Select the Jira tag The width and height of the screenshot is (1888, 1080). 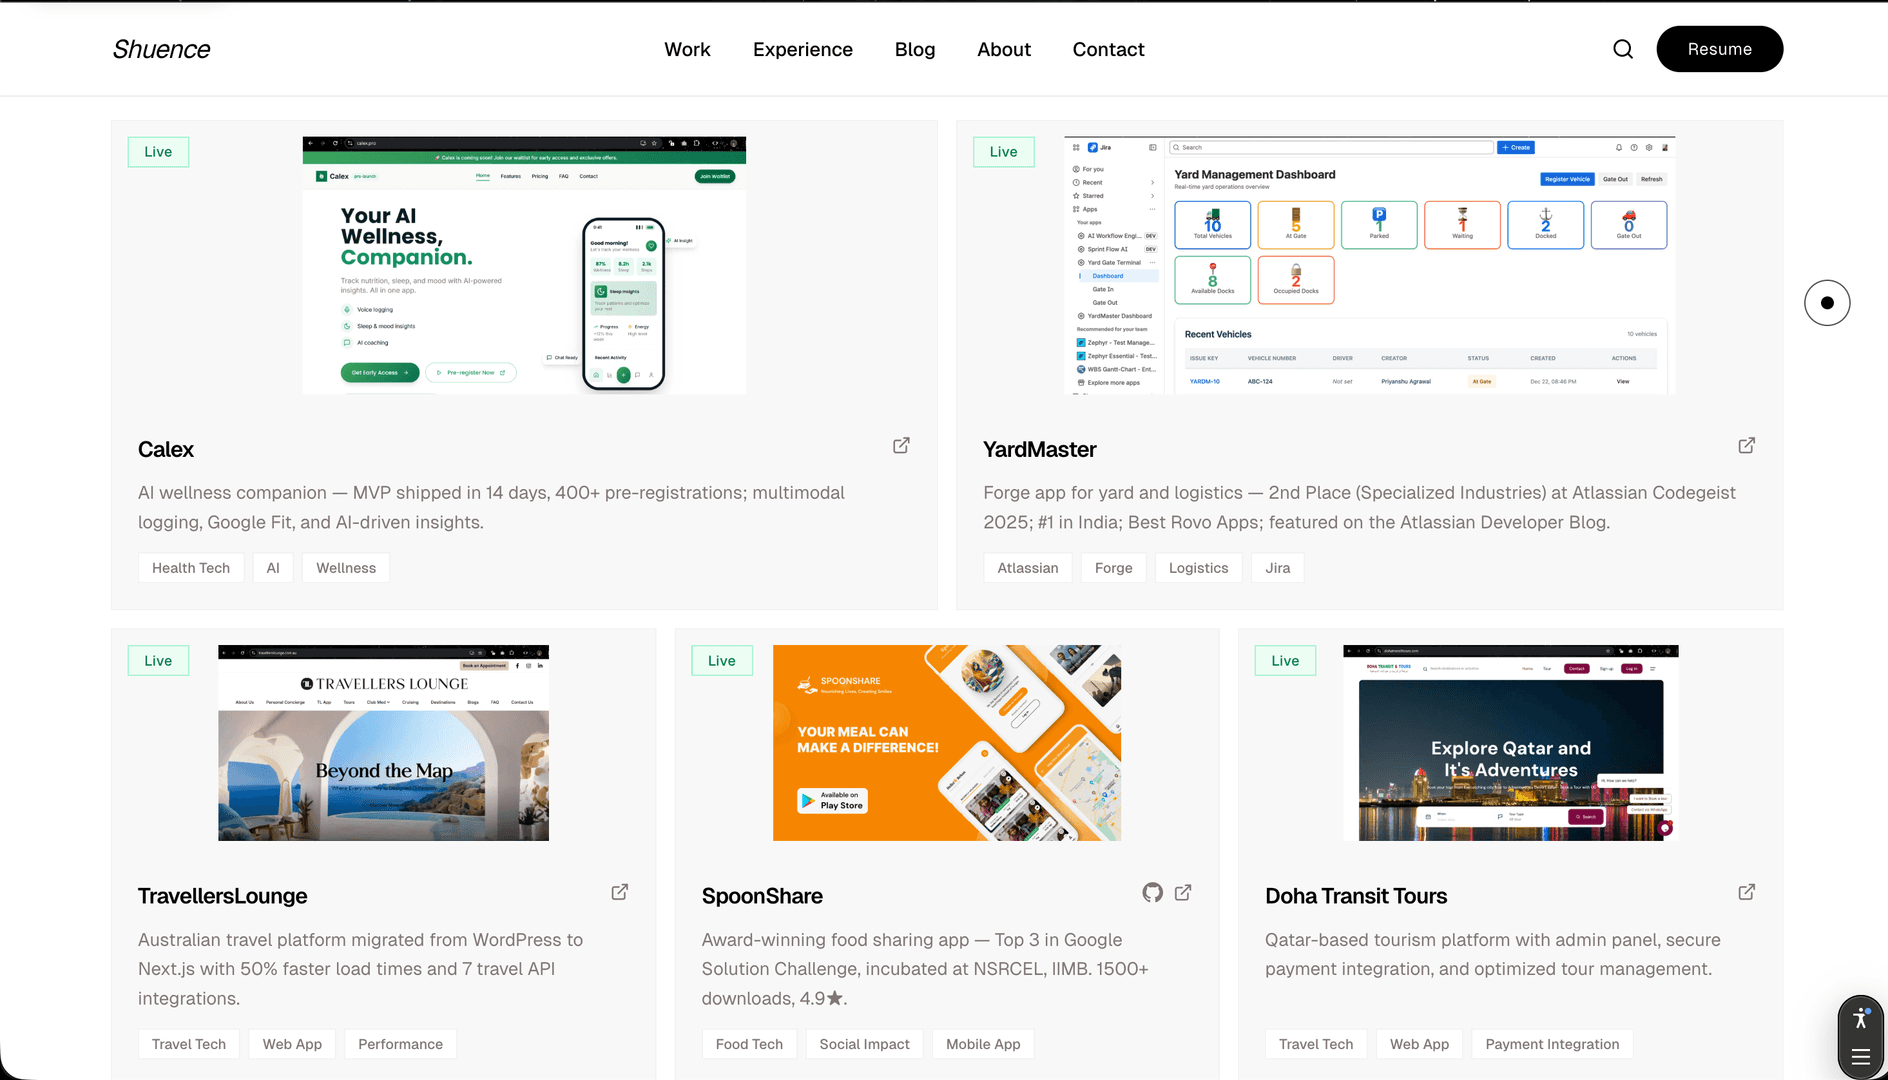click(x=1277, y=568)
